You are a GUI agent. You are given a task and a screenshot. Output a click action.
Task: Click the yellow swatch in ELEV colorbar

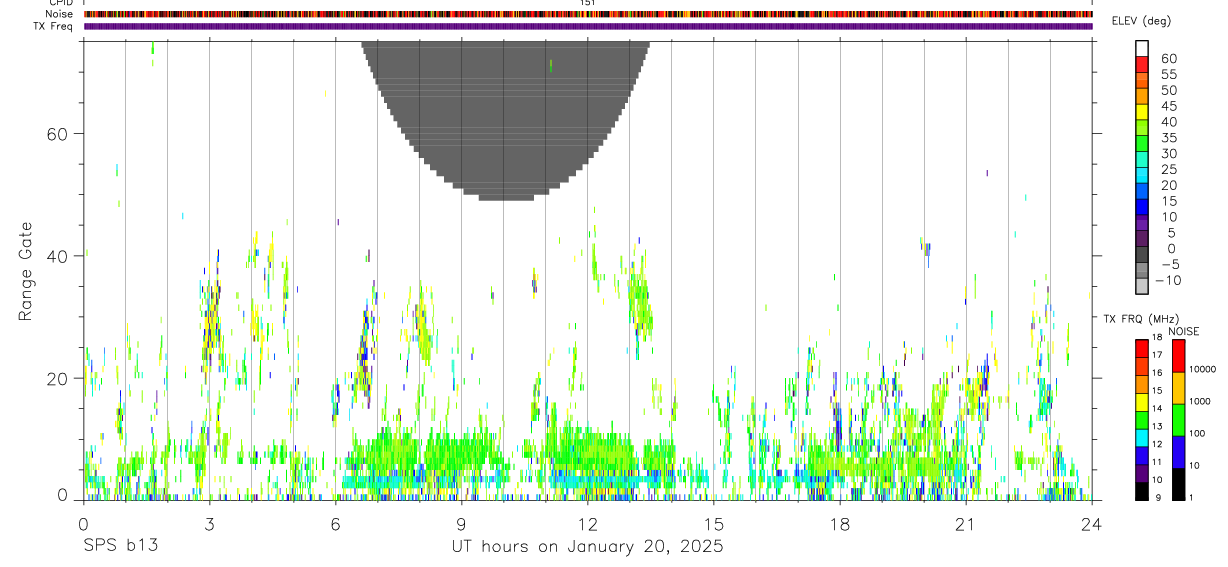pos(1143,112)
